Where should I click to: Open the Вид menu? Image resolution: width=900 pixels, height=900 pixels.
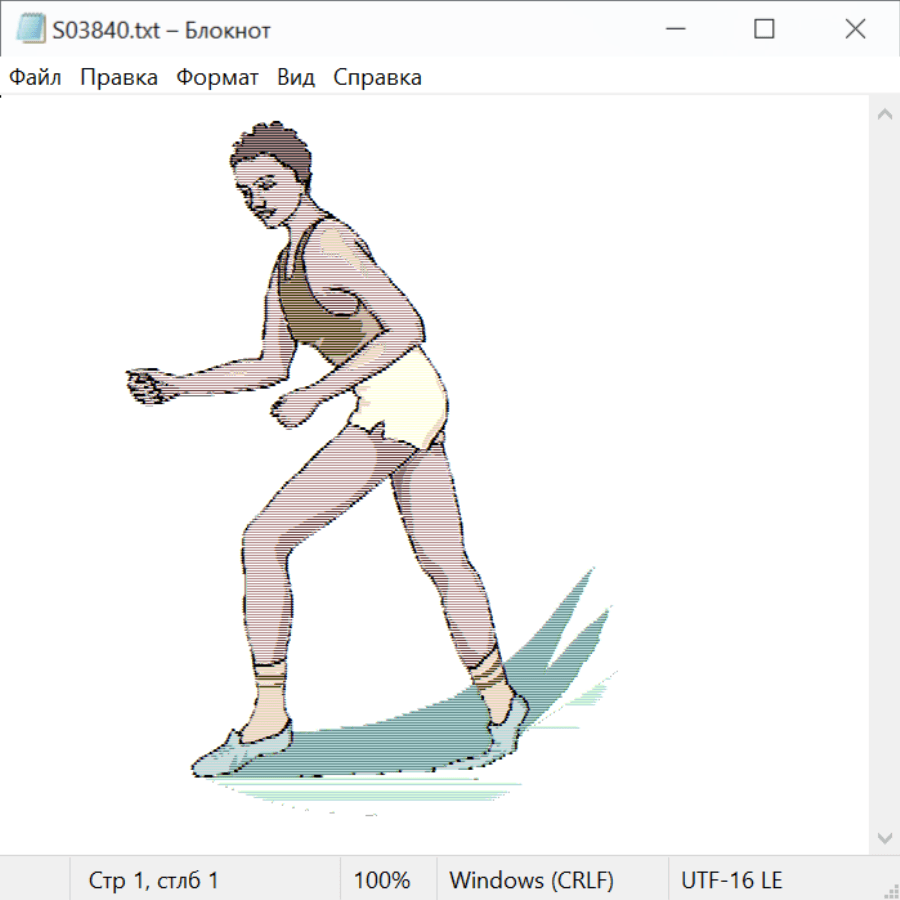point(296,78)
